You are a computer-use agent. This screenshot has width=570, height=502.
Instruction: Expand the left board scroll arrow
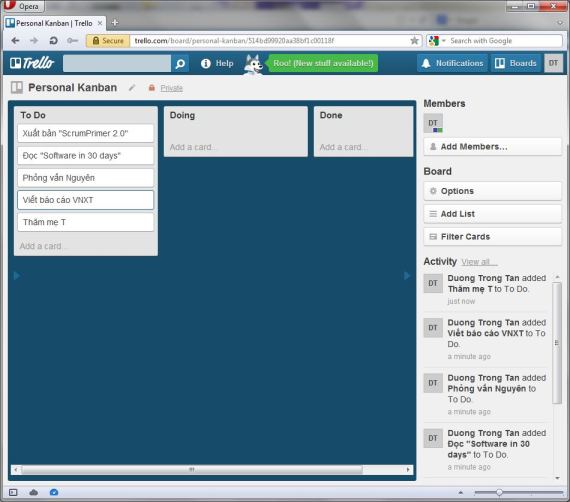pyautogui.click(x=16, y=276)
